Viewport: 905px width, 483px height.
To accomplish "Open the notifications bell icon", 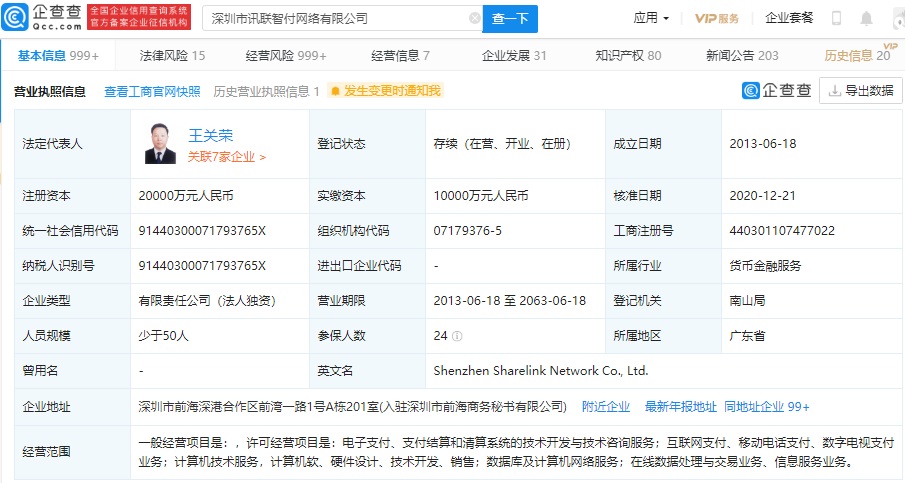I will point(866,18).
